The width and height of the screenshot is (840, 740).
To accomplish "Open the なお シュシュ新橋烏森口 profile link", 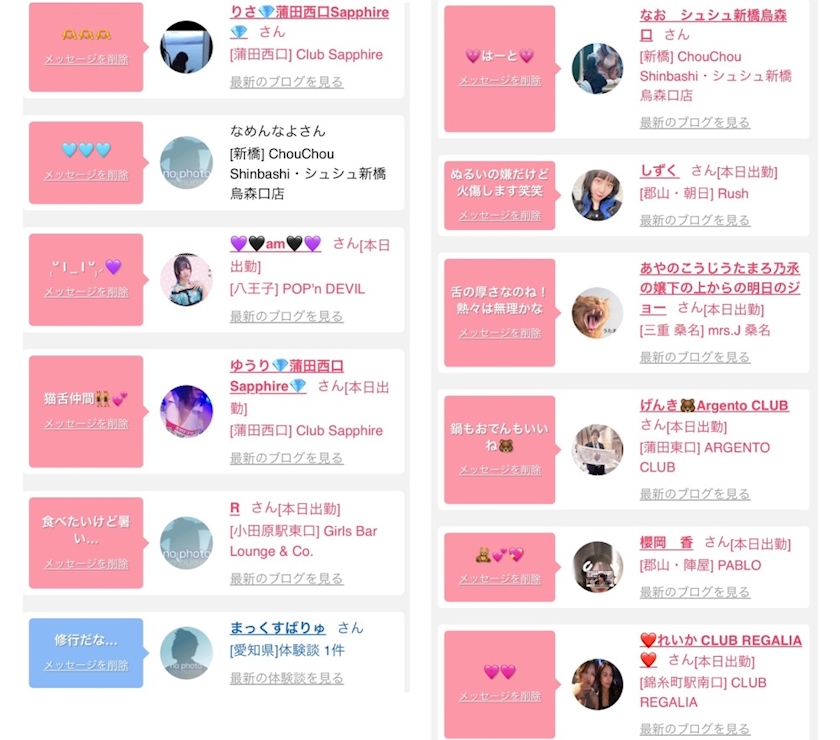I will 713,25.
